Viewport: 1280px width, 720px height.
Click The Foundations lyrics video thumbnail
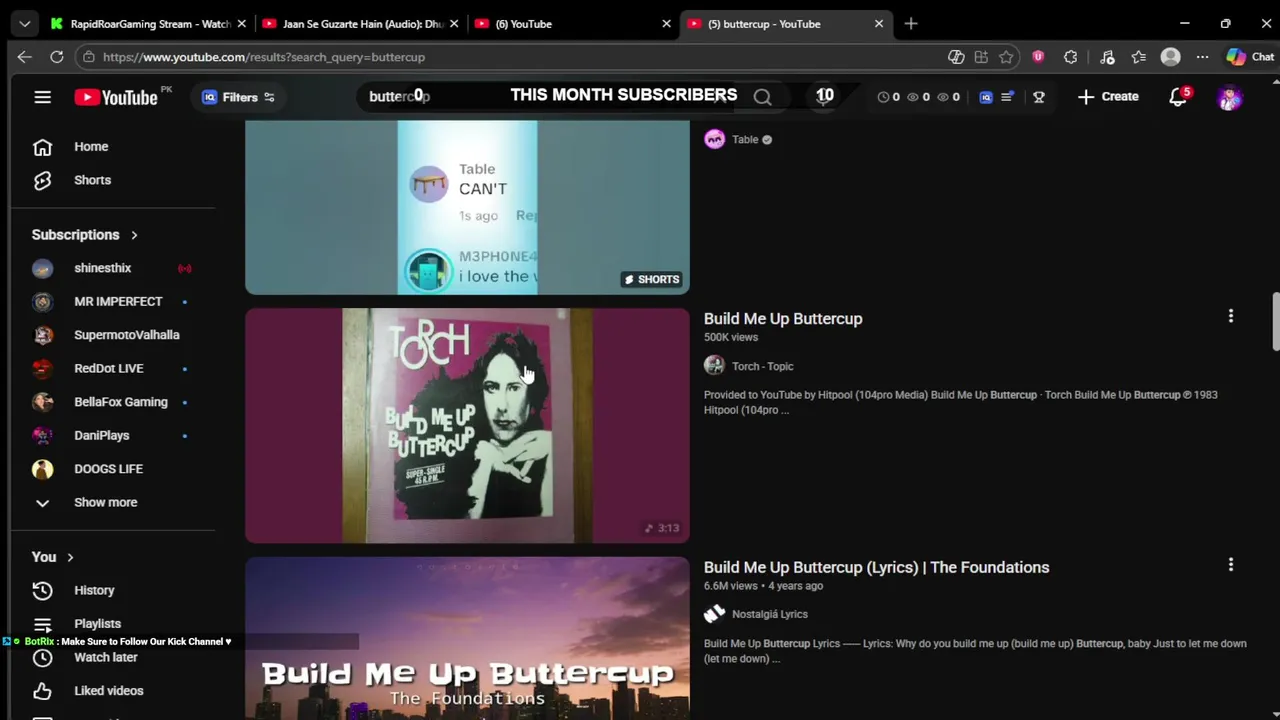coord(467,638)
